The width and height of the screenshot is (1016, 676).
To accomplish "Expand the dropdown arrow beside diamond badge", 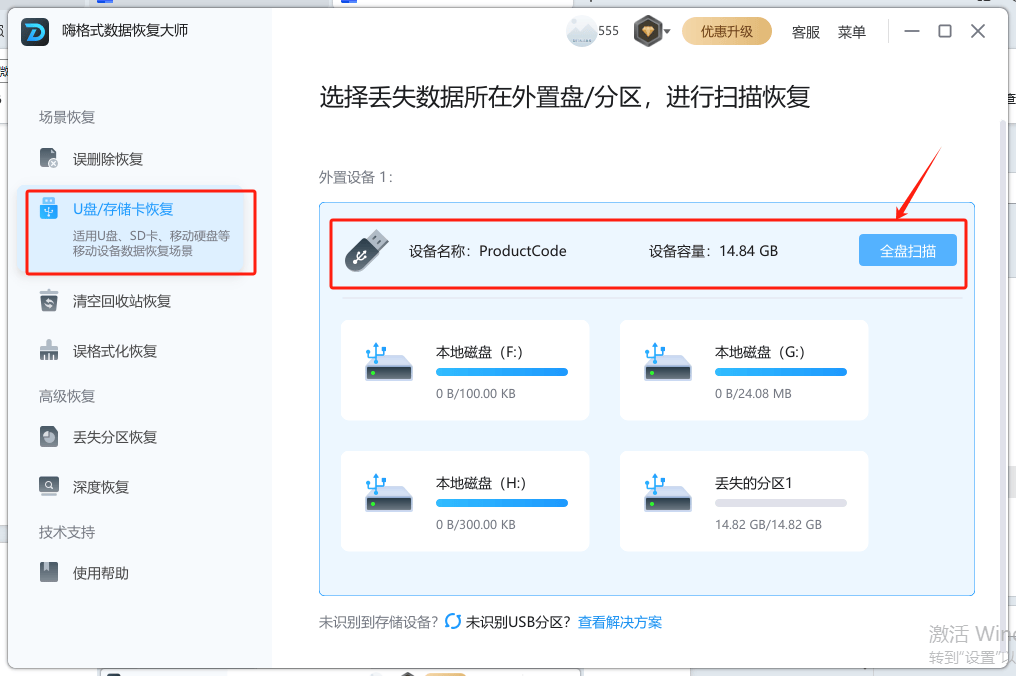I will point(667,31).
